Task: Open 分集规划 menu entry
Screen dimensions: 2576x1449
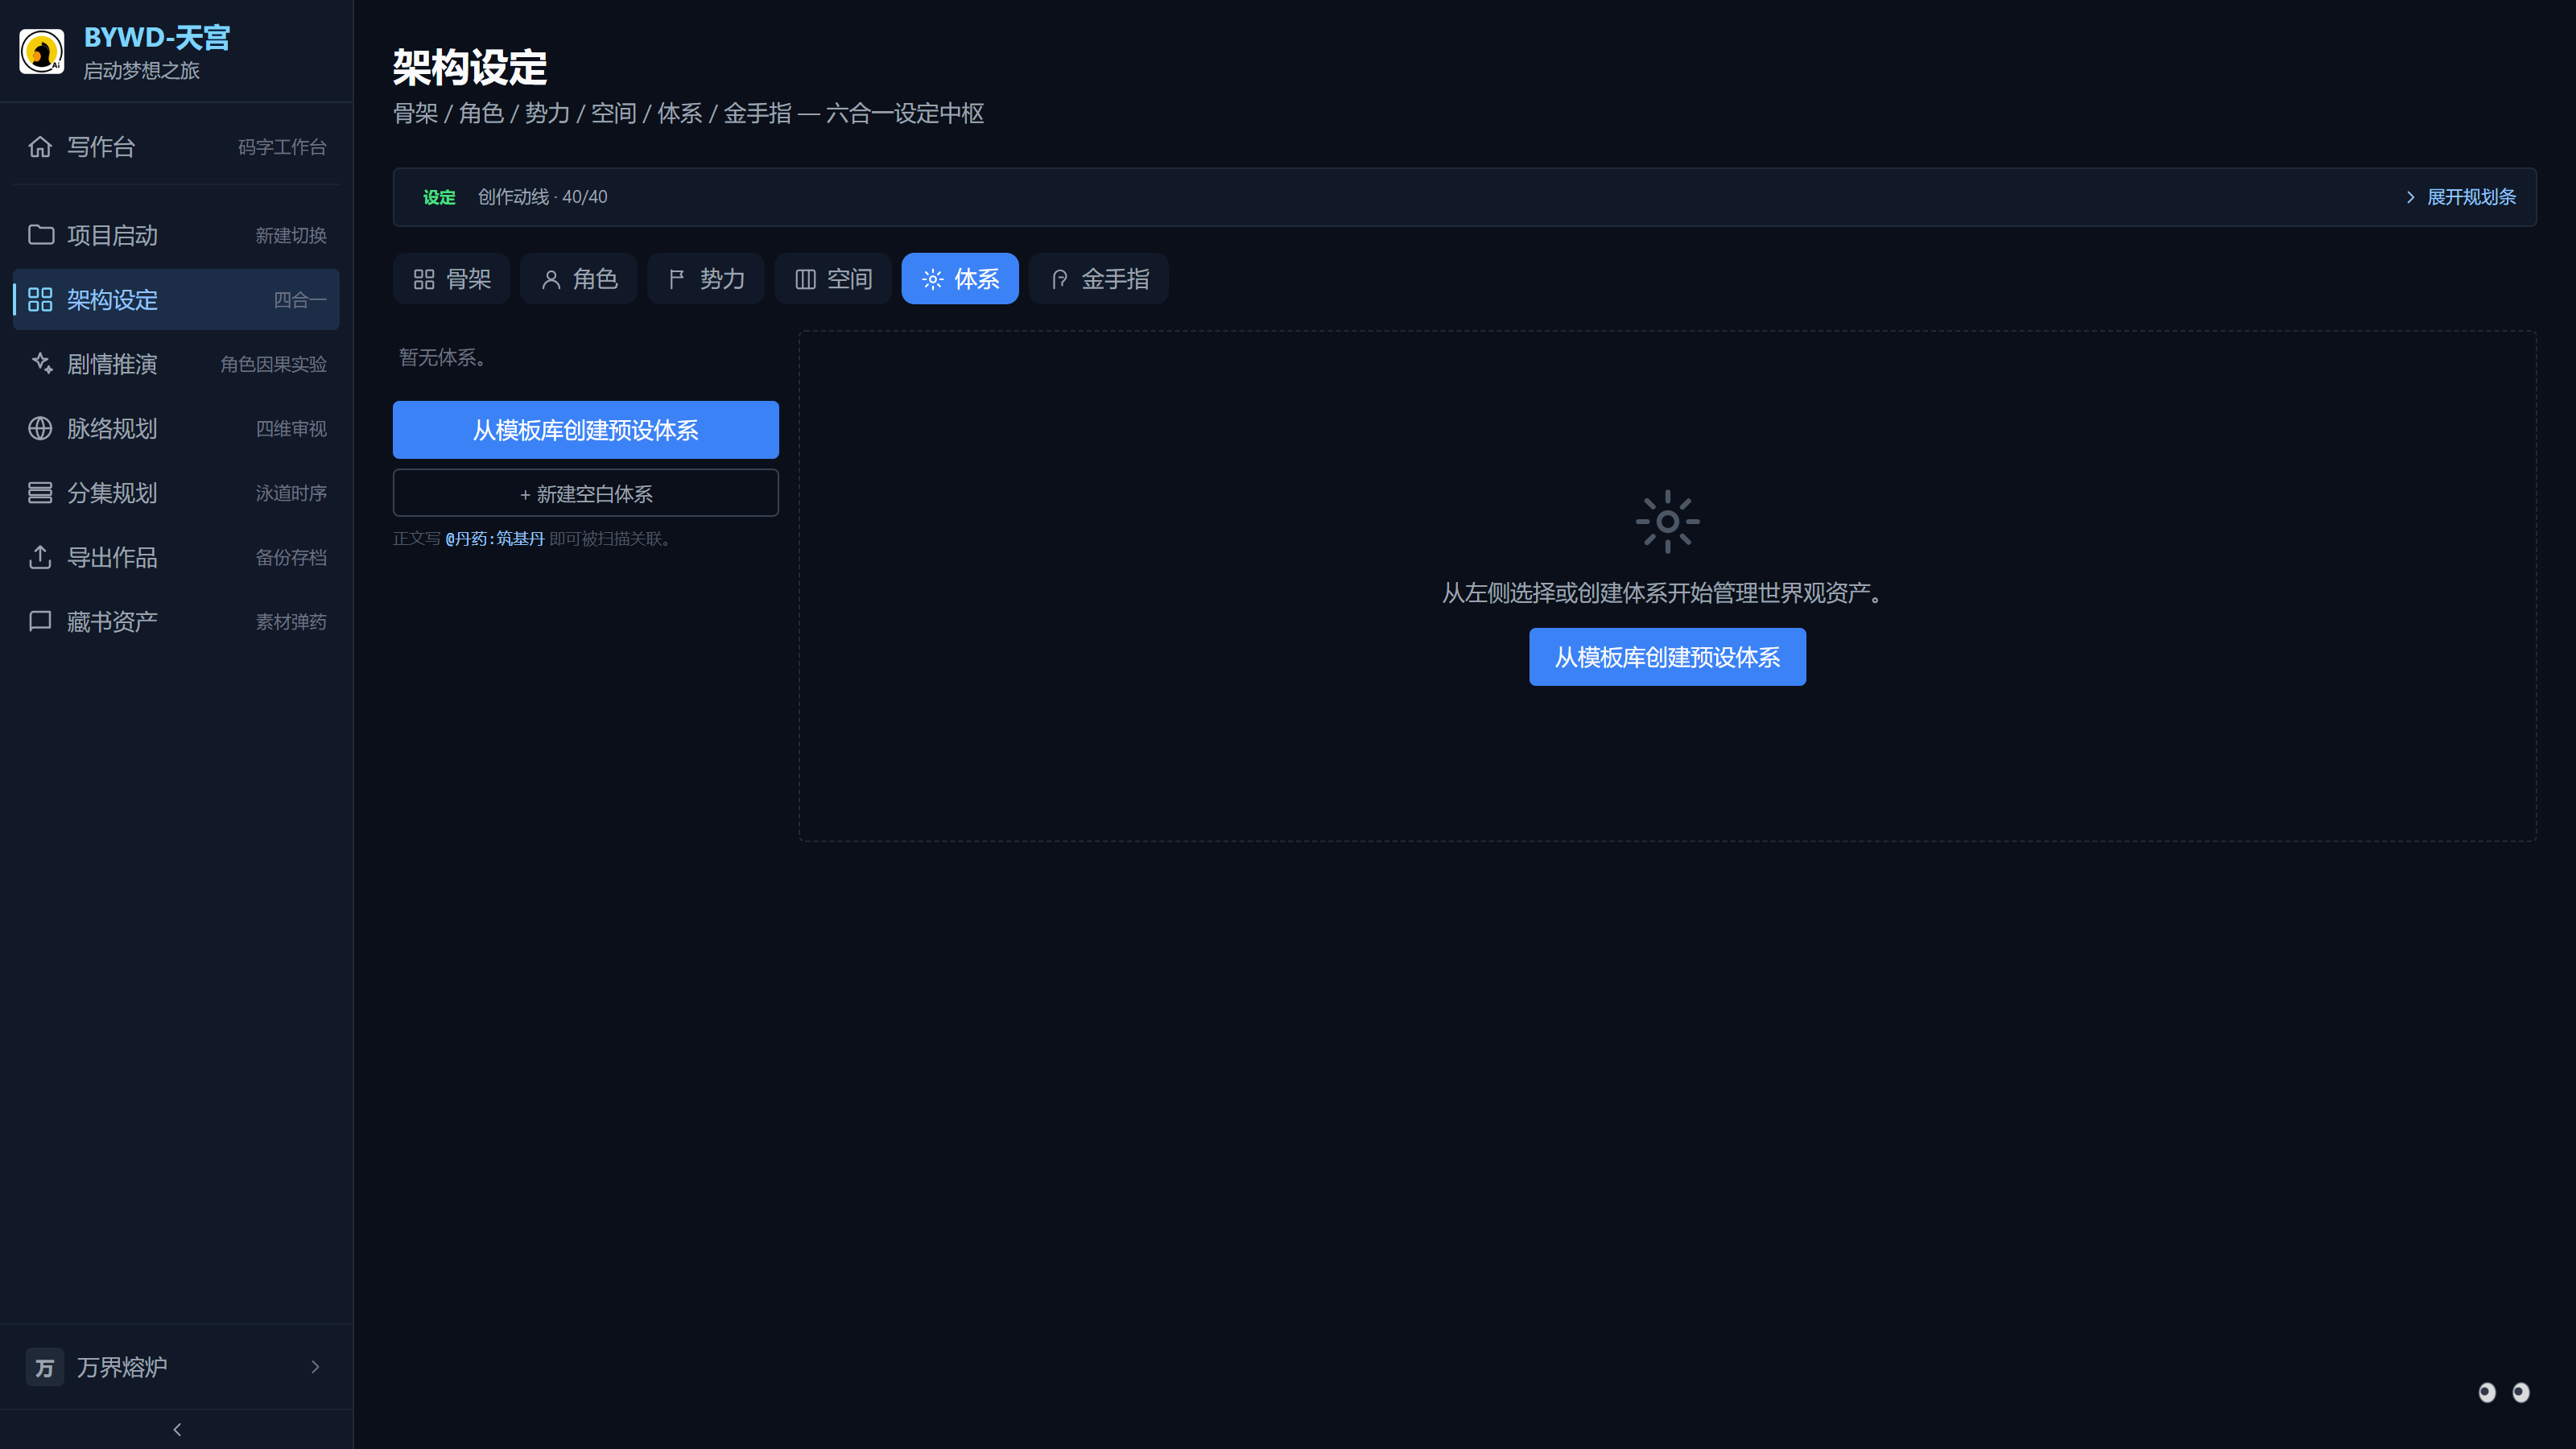Action: tap(176, 493)
